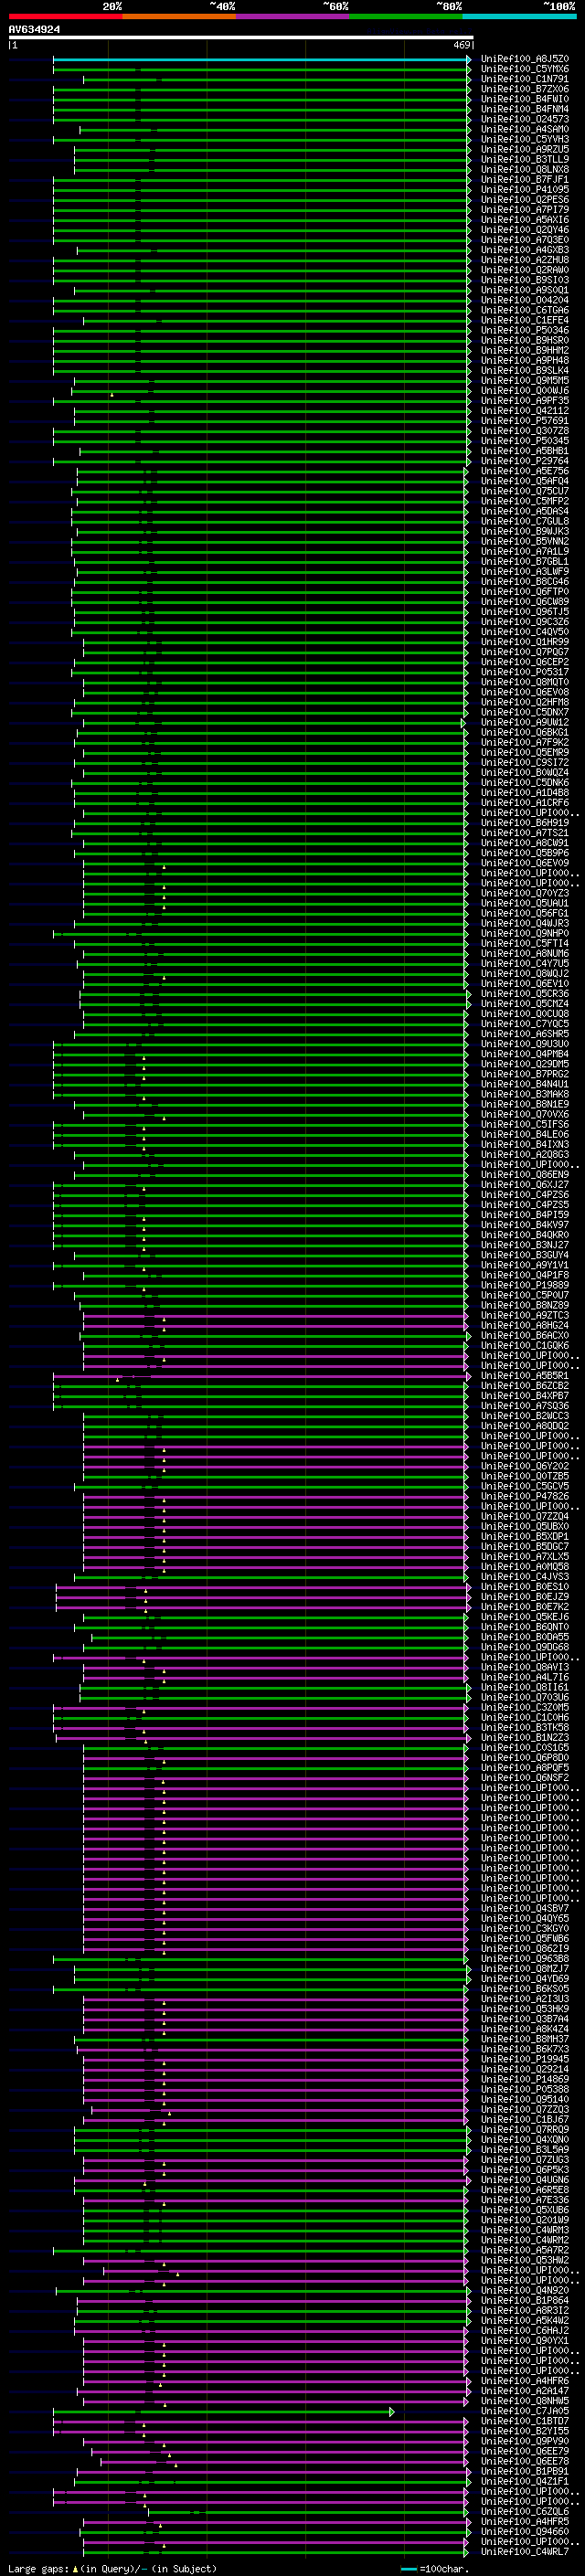Select hit label UniRef100_C5YVH3
The height and width of the screenshot is (2576, 585).
[x=524, y=139]
